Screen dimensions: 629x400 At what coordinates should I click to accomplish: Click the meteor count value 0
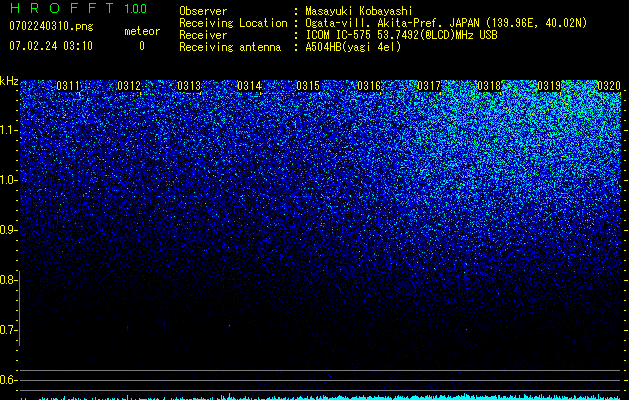(x=142, y=46)
